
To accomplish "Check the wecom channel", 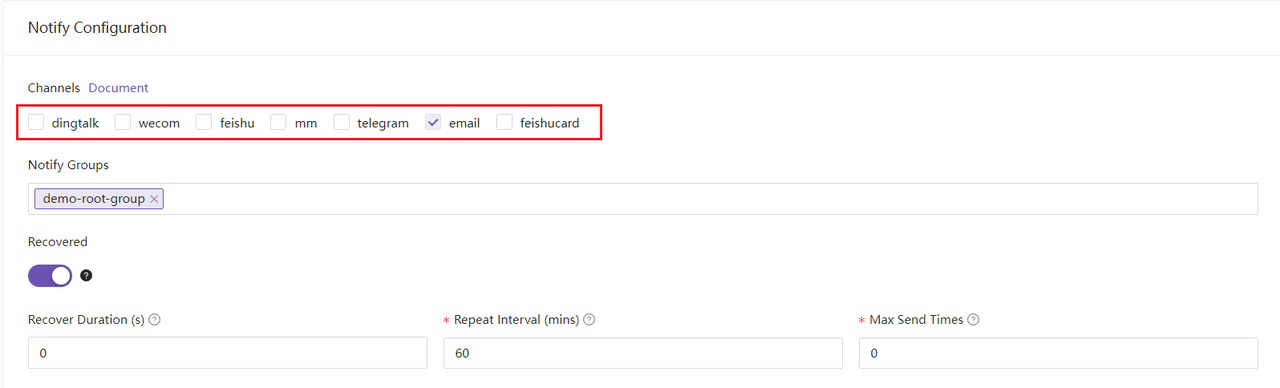I will (x=123, y=122).
